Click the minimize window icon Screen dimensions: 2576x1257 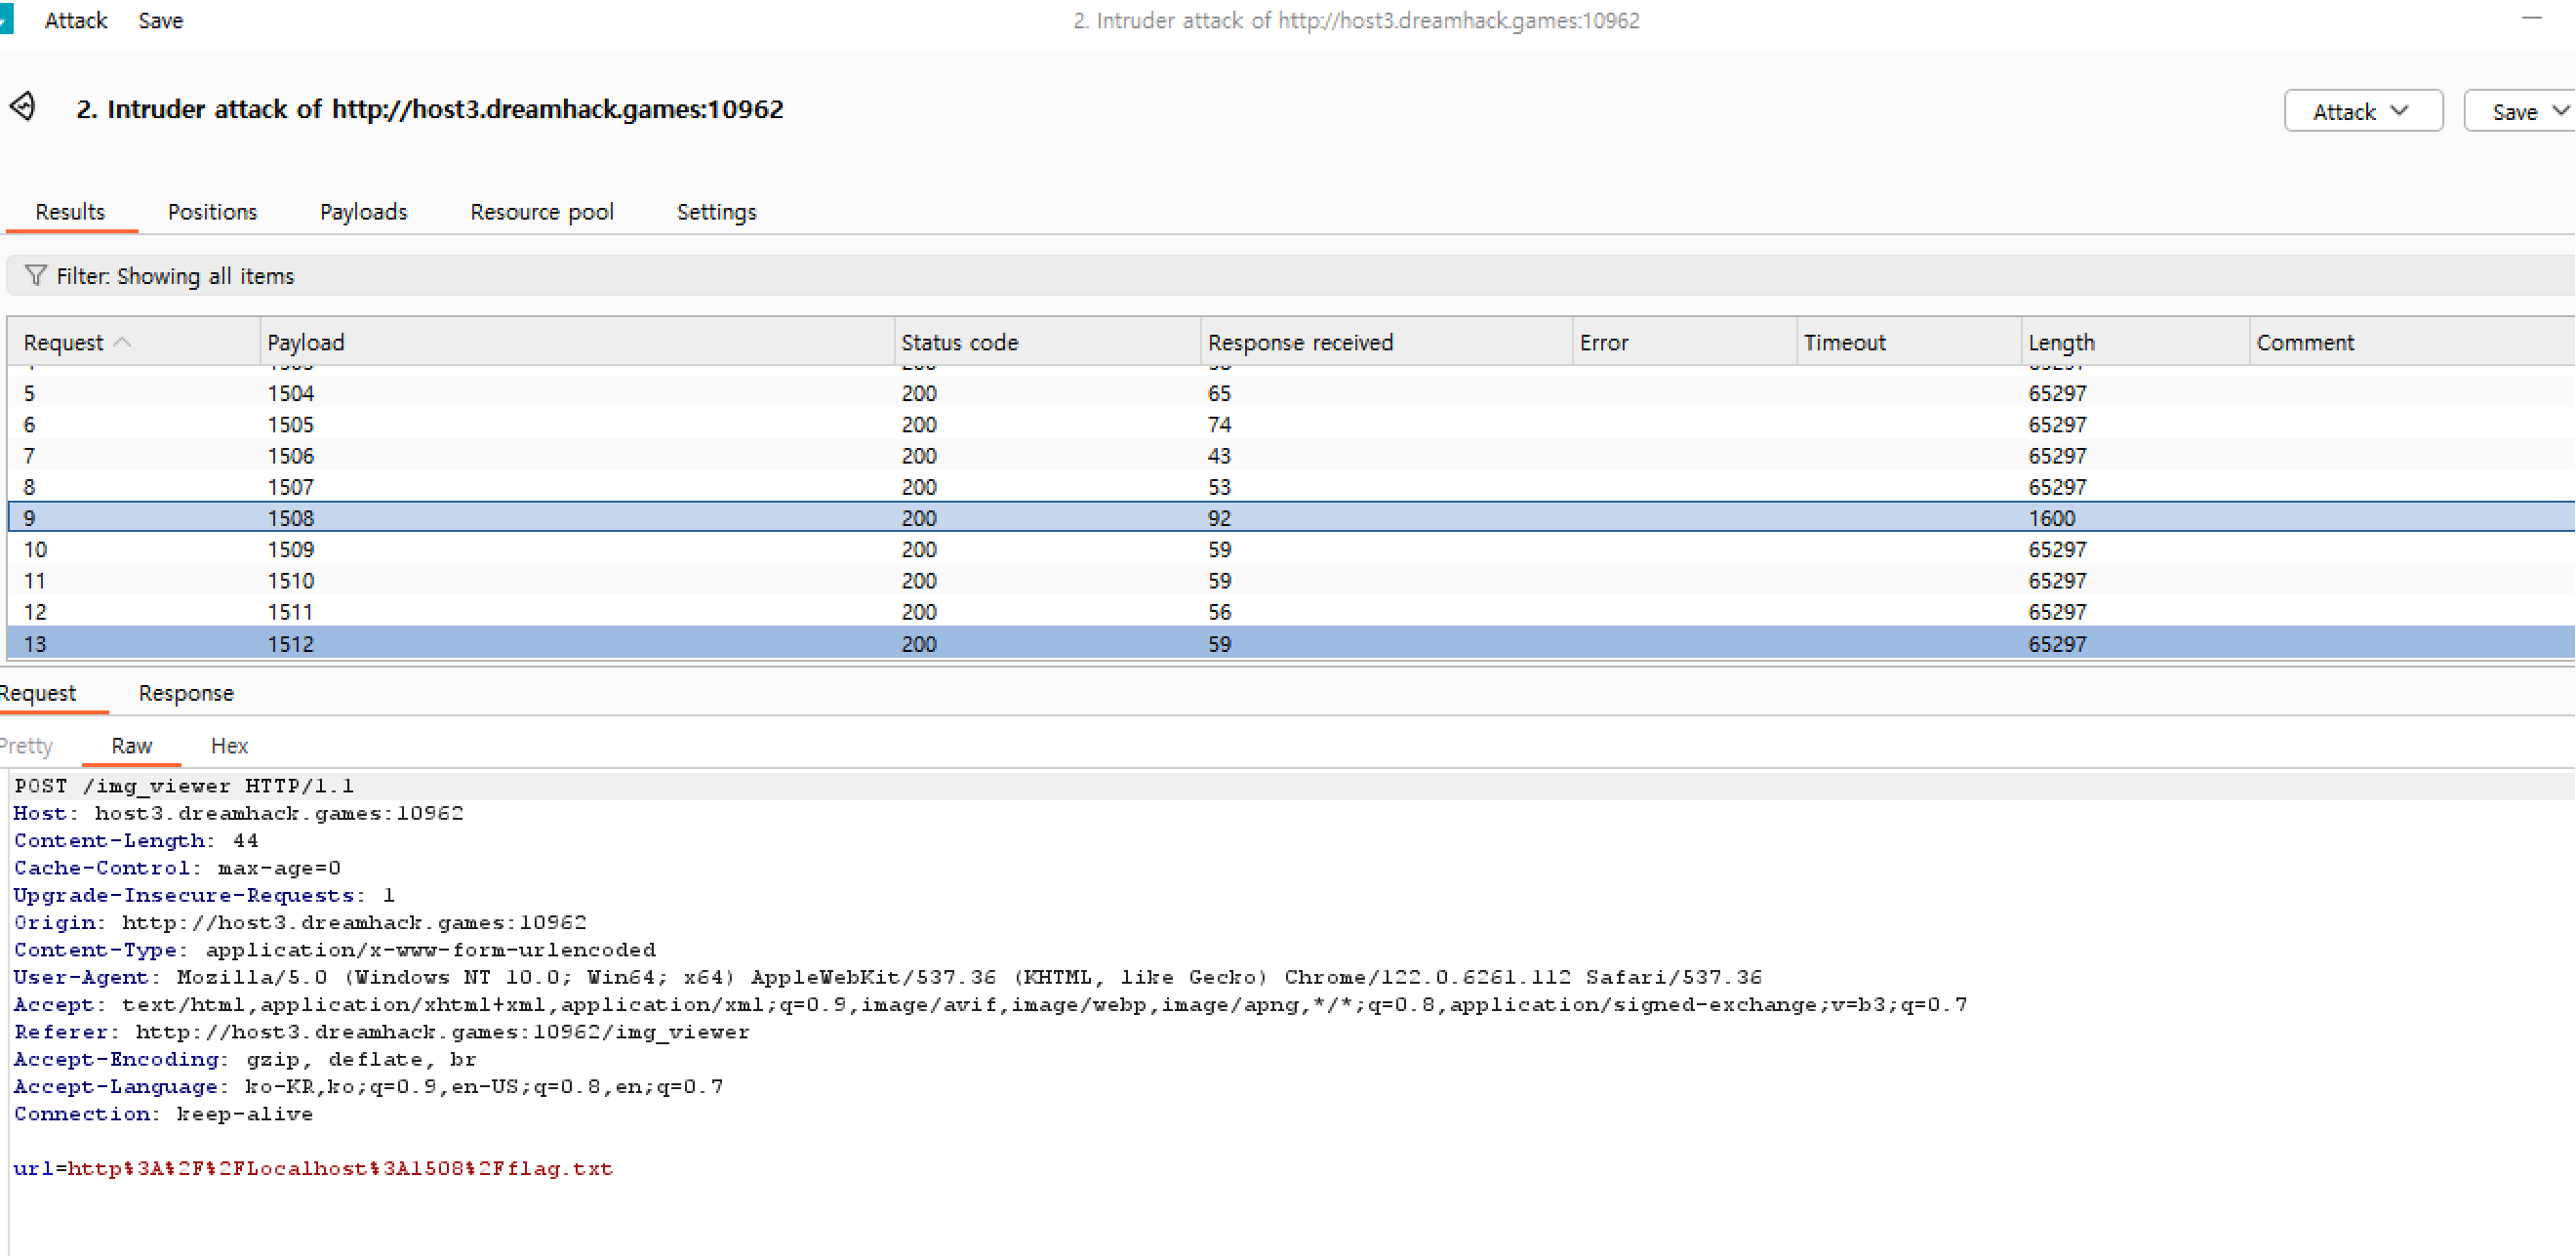click(x=2531, y=19)
